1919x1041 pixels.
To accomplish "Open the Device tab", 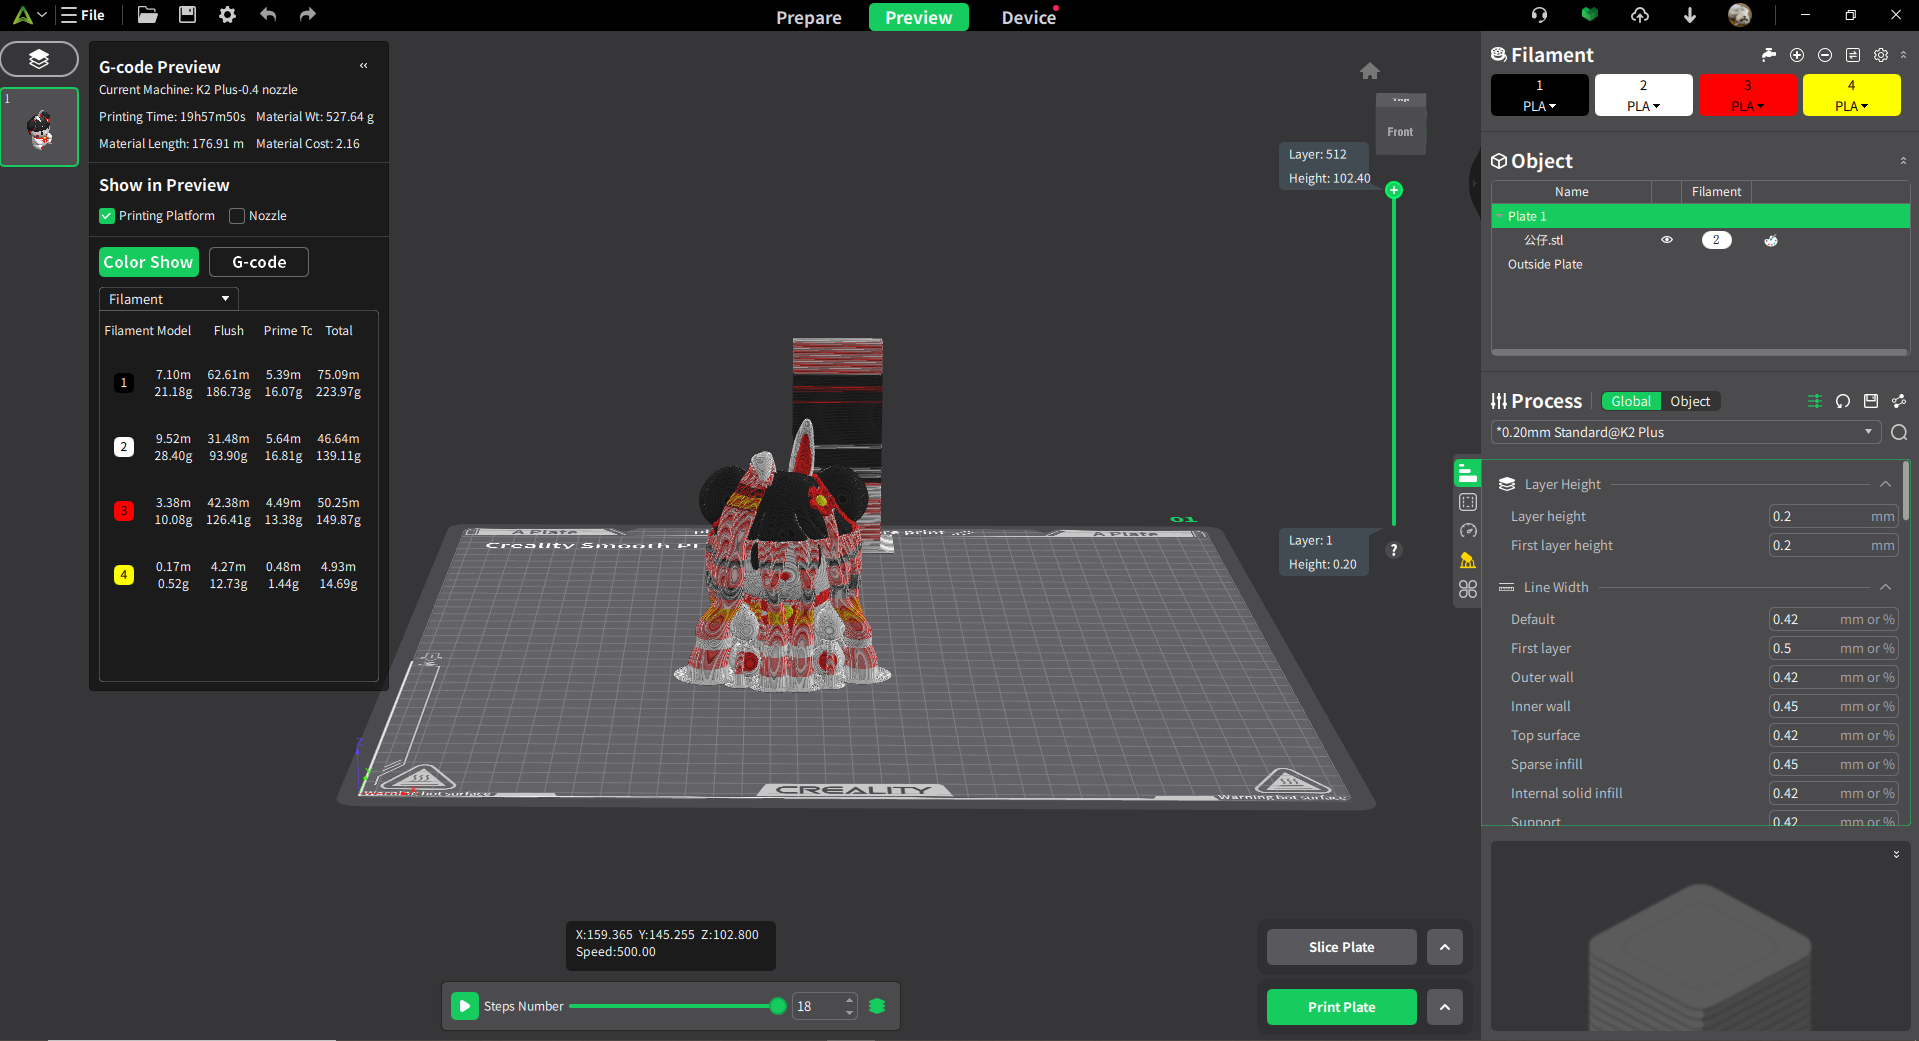I will tap(1028, 17).
